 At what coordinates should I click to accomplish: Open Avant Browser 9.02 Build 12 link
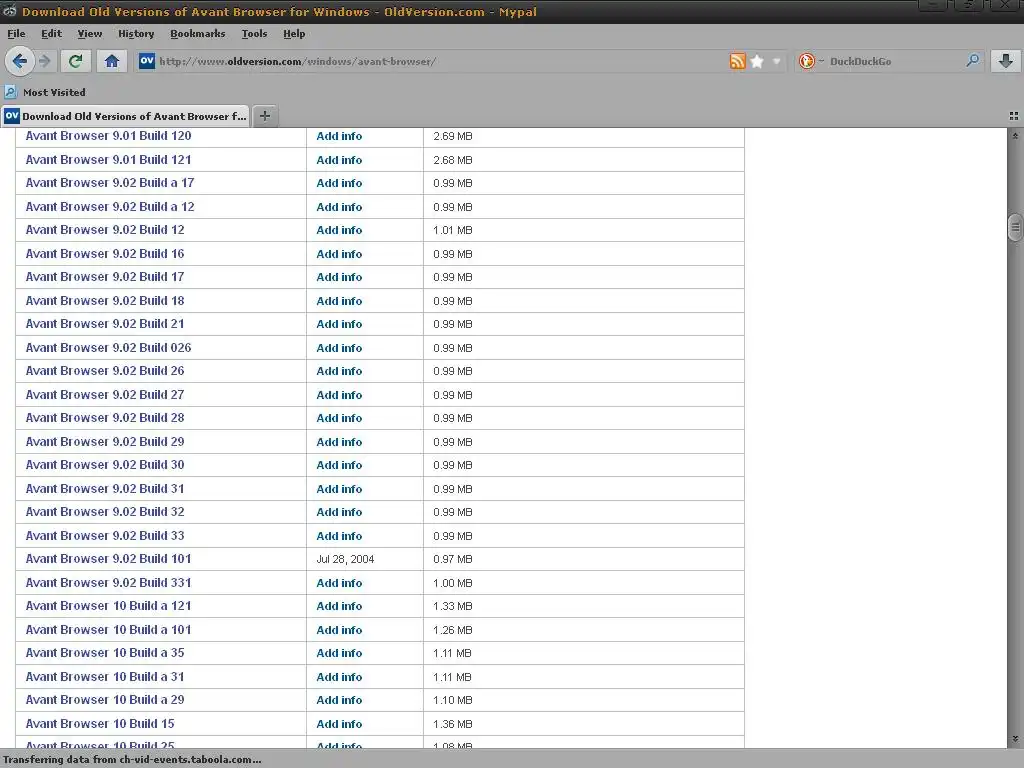click(x=105, y=230)
